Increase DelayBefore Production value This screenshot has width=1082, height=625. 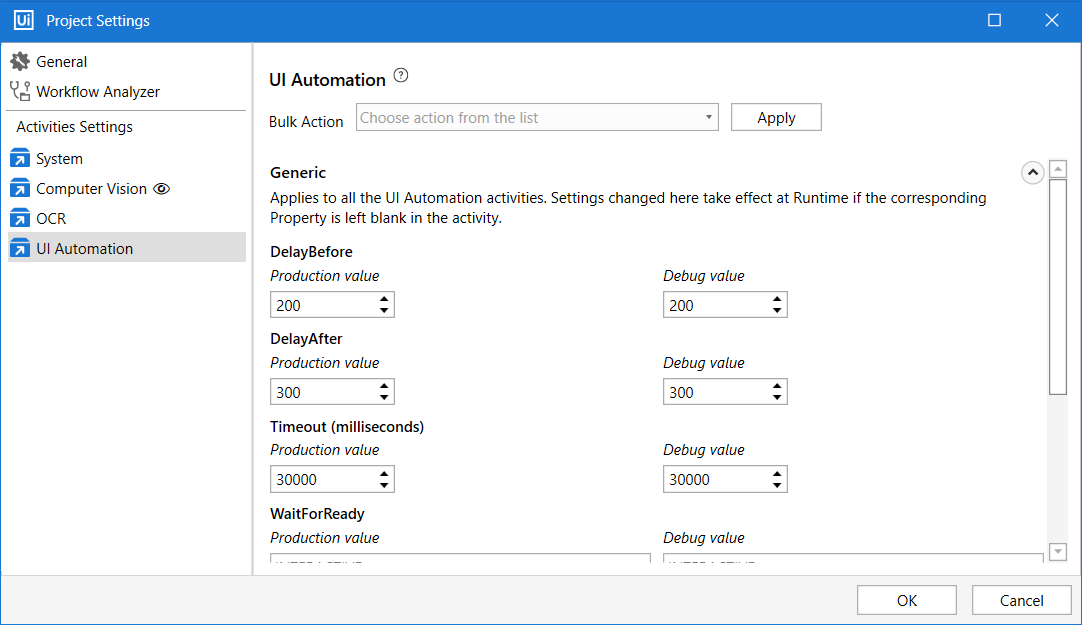pos(384,299)
